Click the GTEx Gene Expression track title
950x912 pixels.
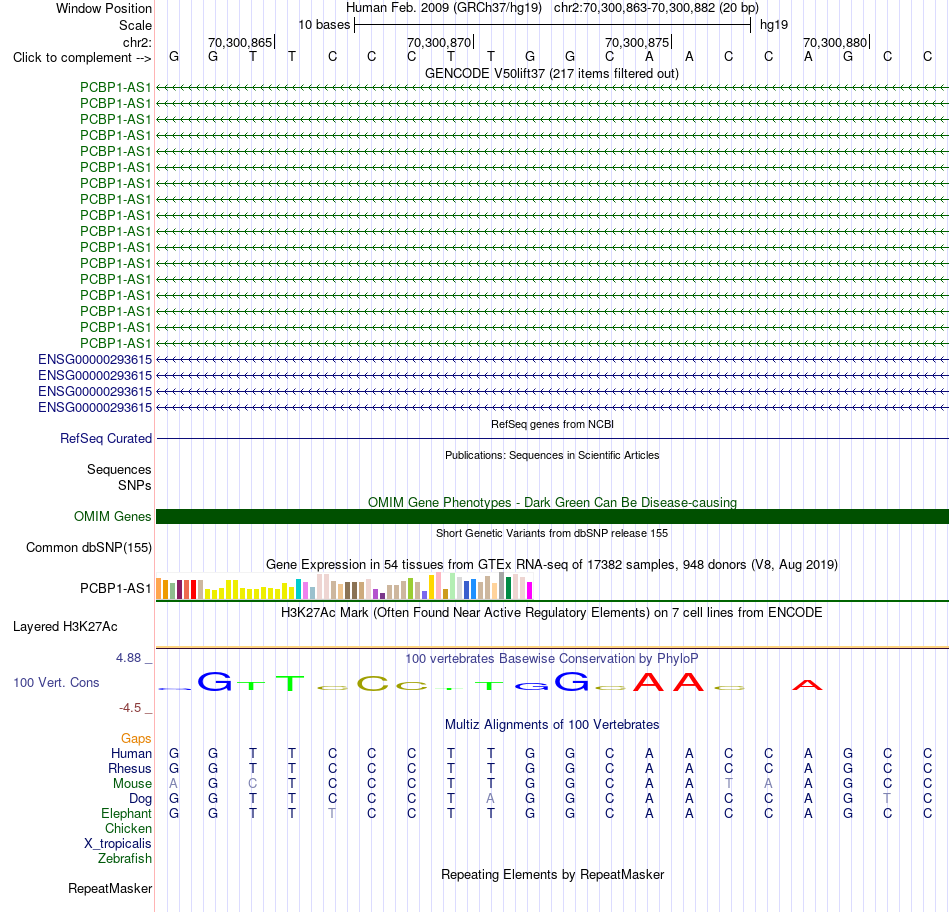click(x=552, y=564)
